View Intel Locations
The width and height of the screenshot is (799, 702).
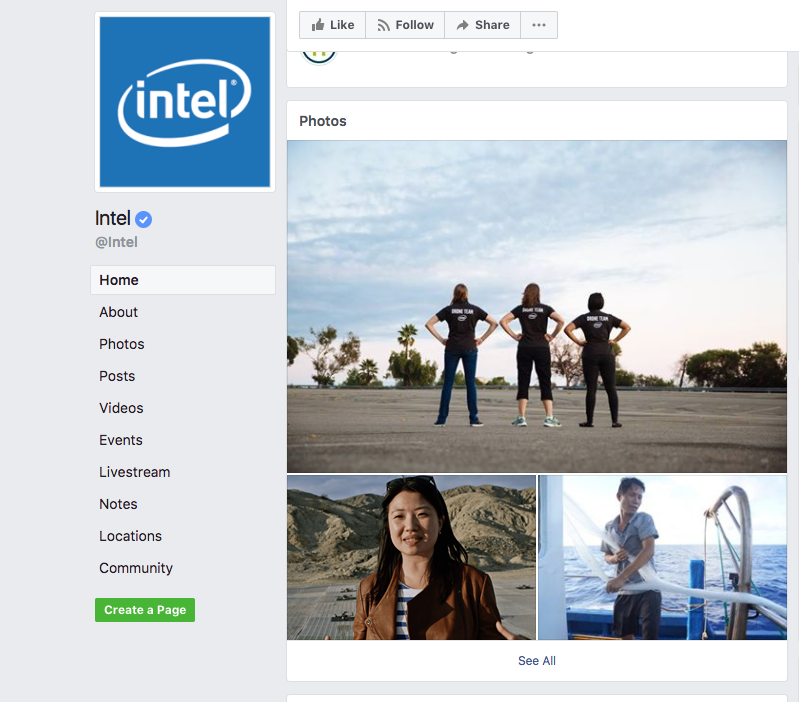(130, 536)
